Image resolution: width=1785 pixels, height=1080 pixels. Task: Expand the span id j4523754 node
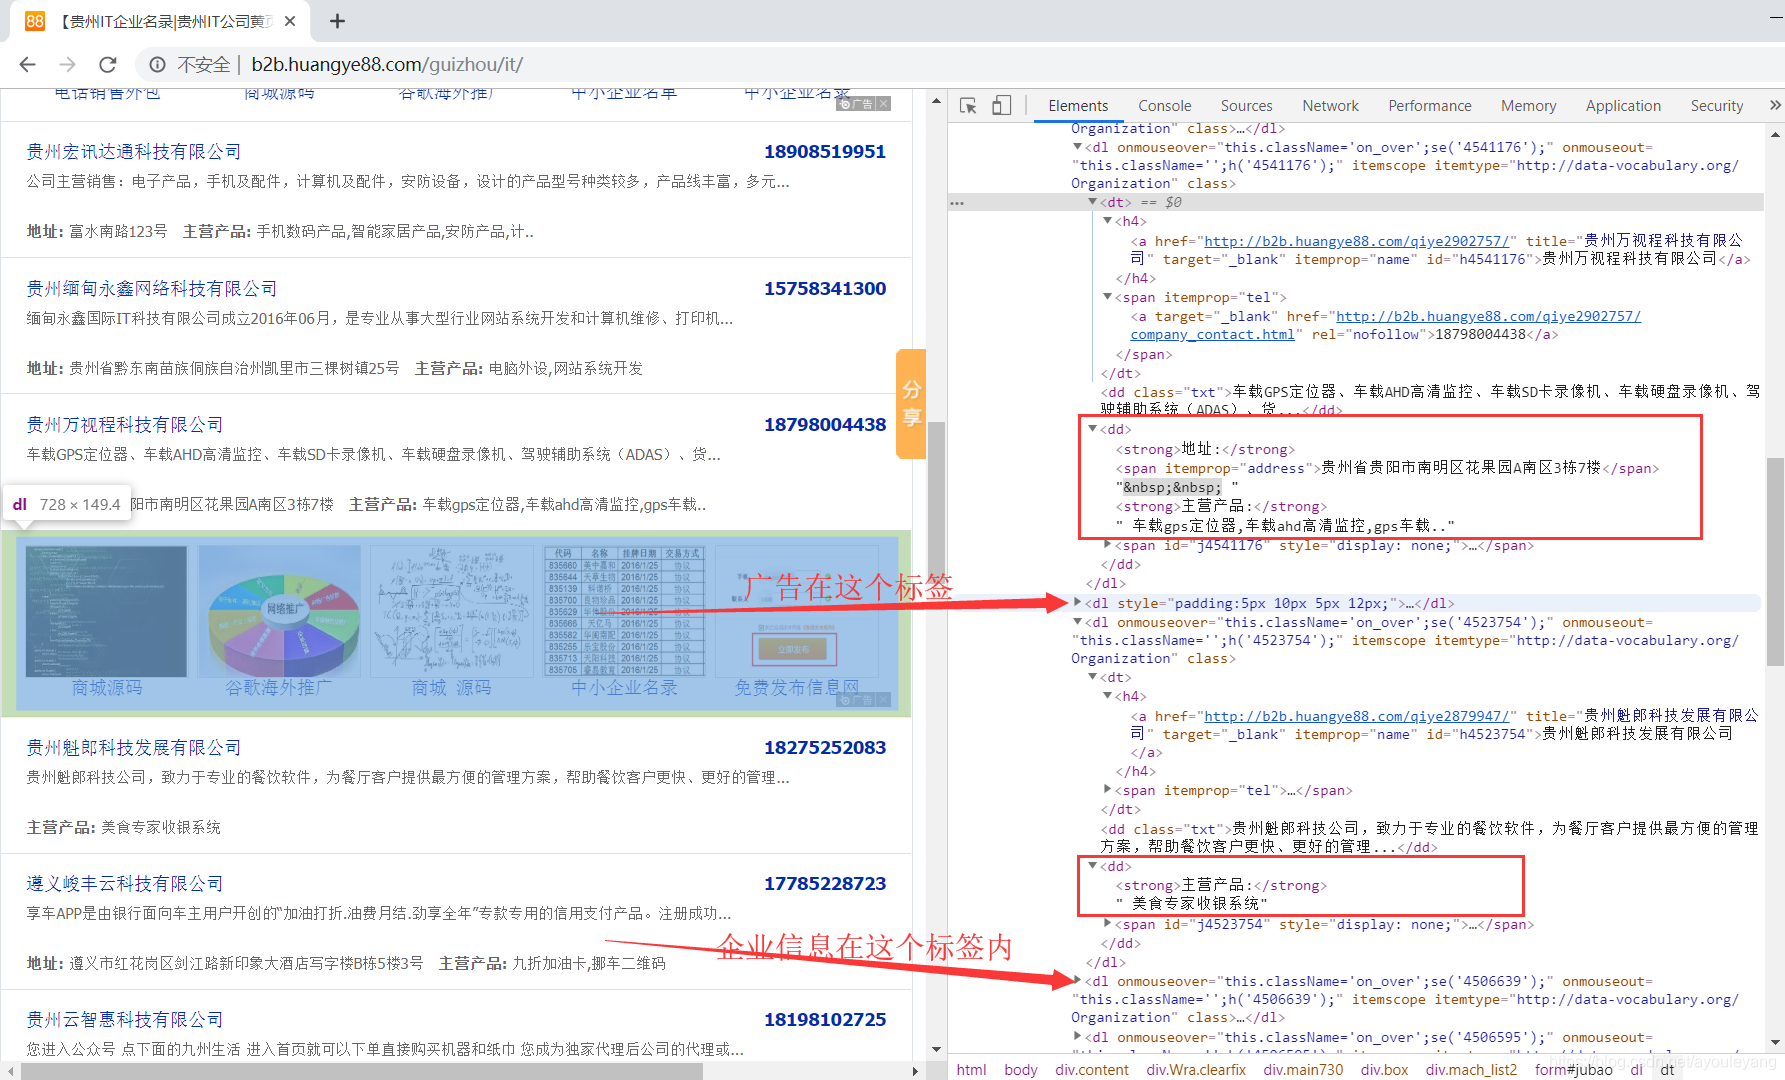click(x=1107, y=924)
